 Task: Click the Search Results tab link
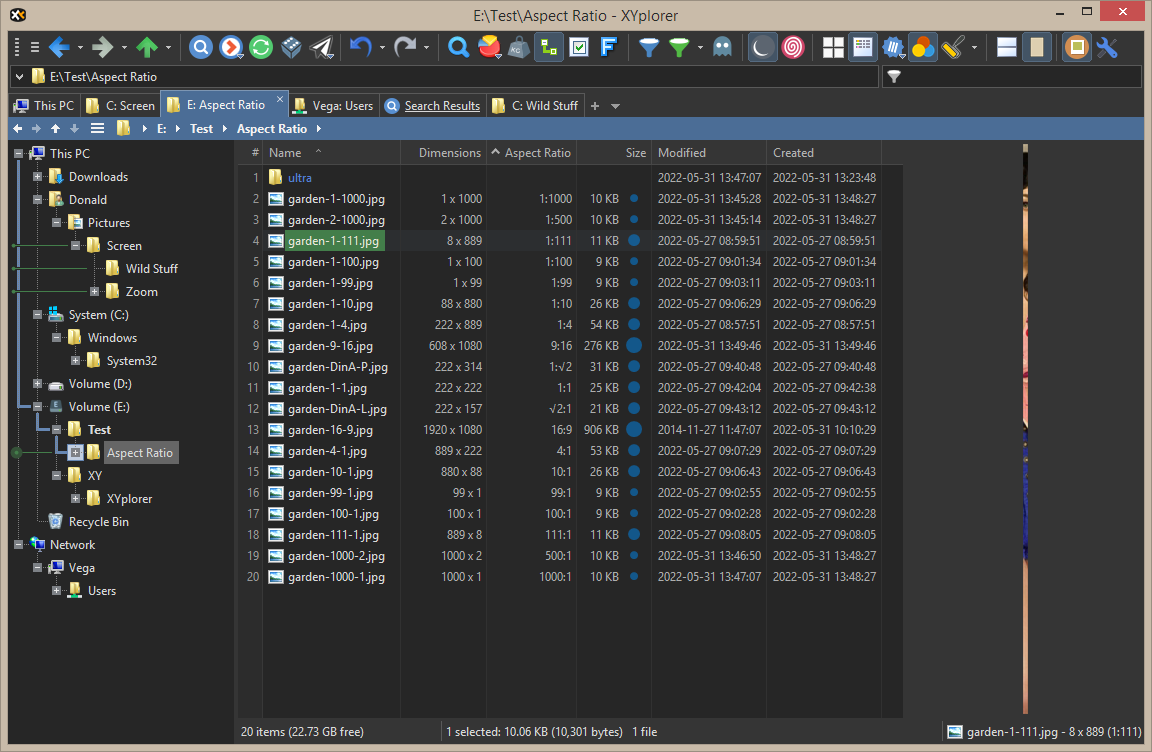[442, 105]
